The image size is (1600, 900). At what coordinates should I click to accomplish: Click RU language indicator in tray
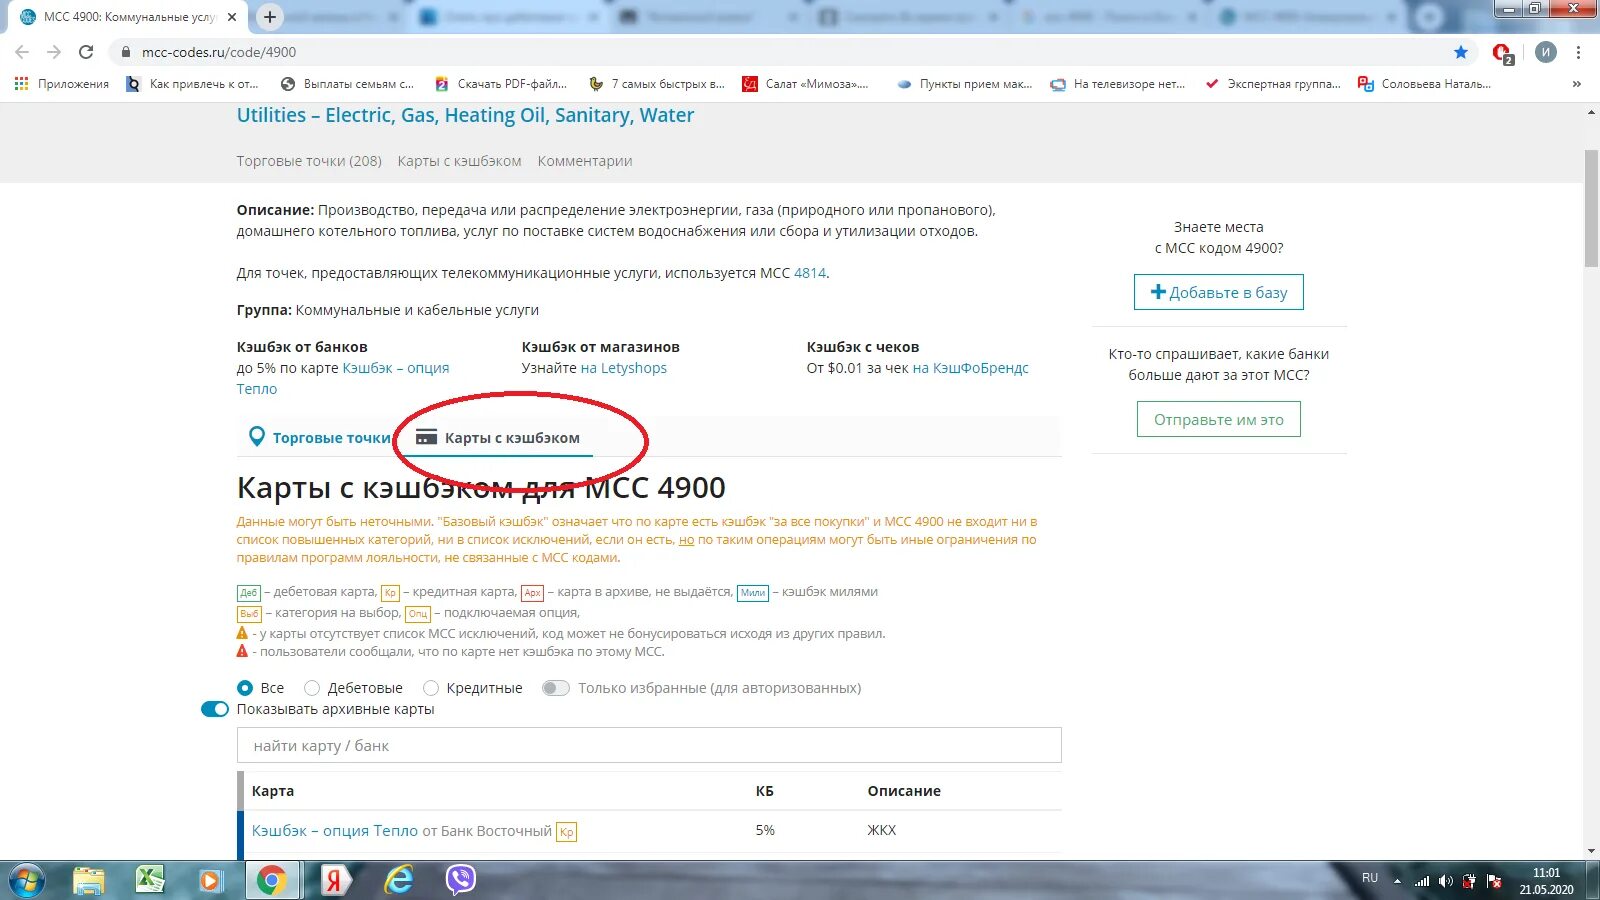tap(1370, 878)
